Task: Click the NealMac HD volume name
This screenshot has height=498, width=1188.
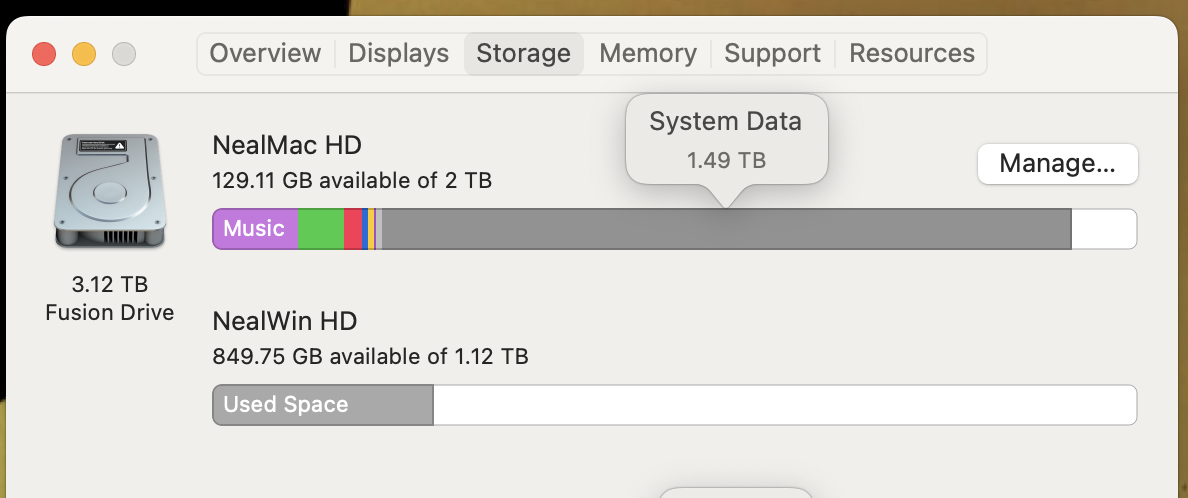Action: (x=287, y=146)
